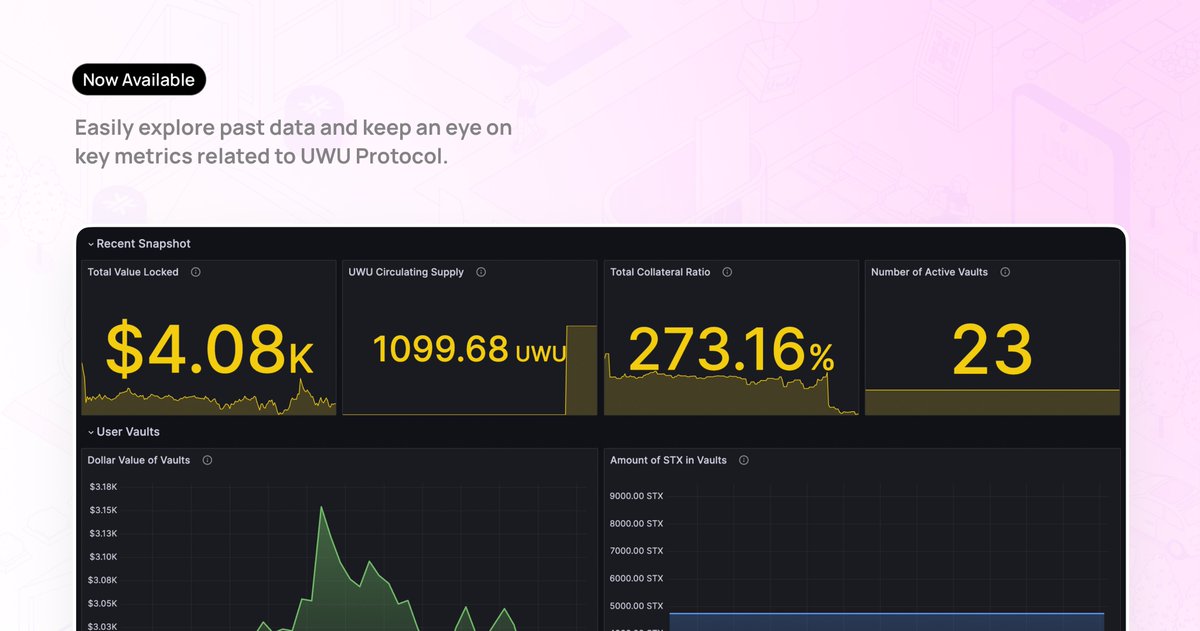Collapse the User Vaults row
This screenshot has width=1200, height=631.
tap(91, 432)
